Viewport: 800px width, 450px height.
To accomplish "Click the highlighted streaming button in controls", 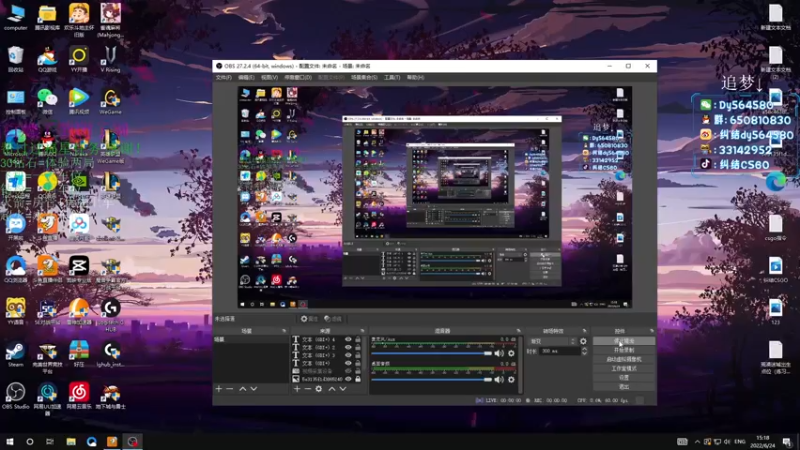I will pos(623,341).
